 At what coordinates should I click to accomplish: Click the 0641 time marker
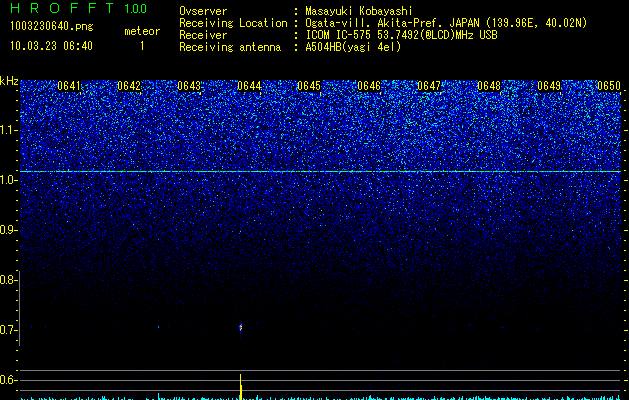pos(69,86)
